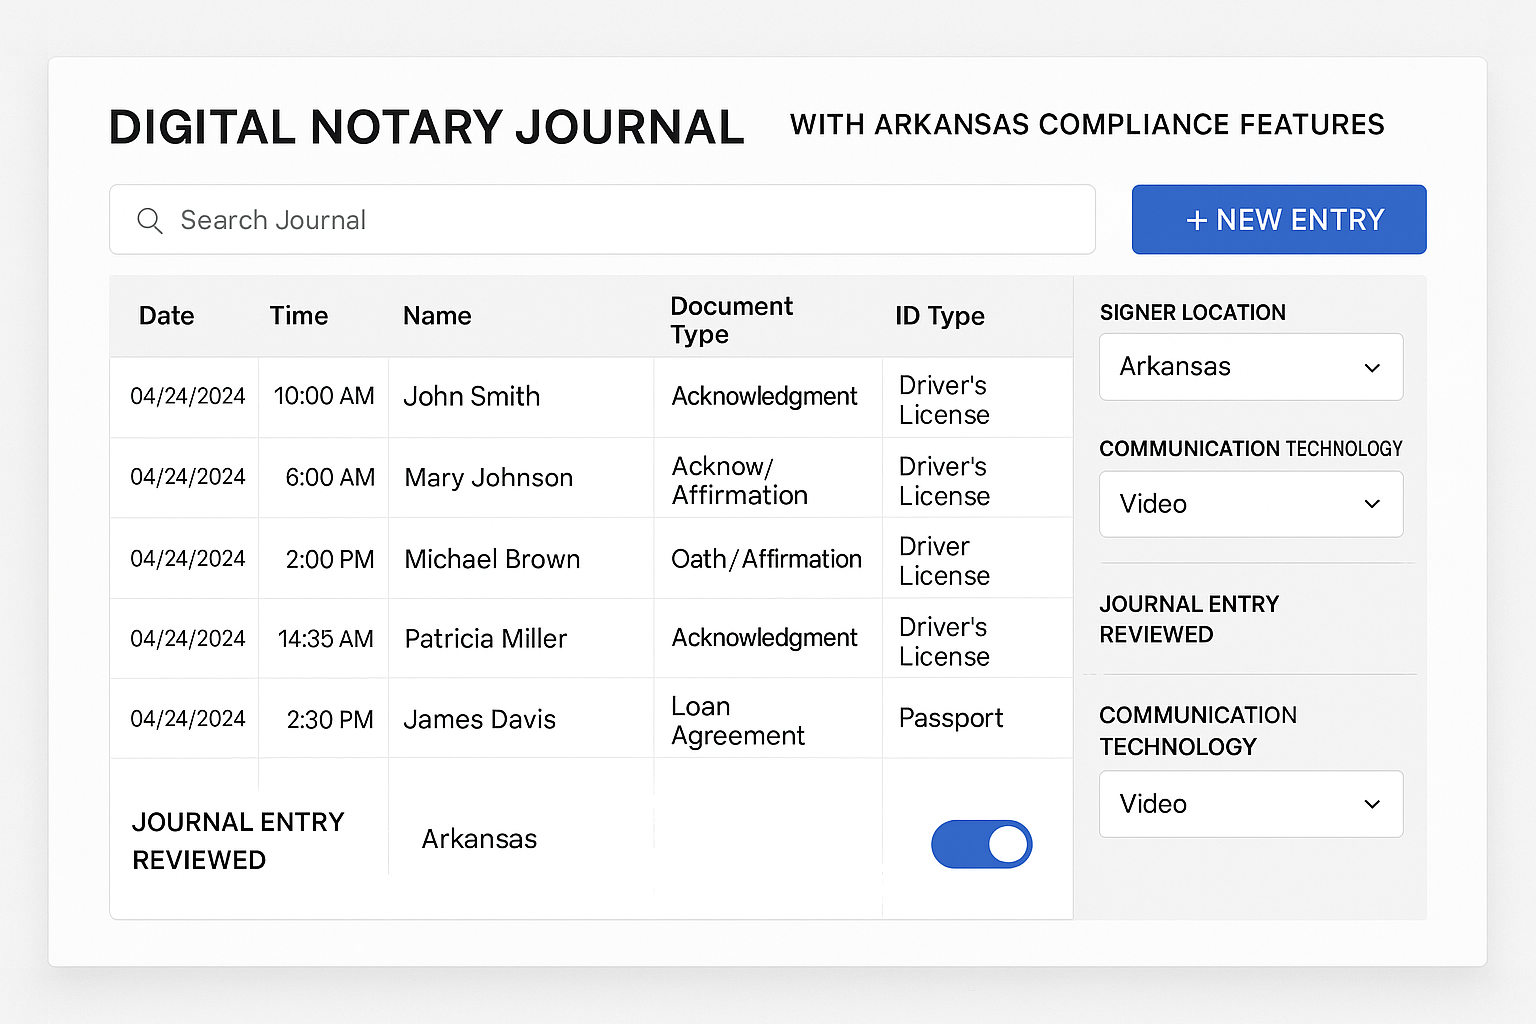Click the search magnifier icon
Viewport: 1536px width, 1024px height.
tap(149, 220)
